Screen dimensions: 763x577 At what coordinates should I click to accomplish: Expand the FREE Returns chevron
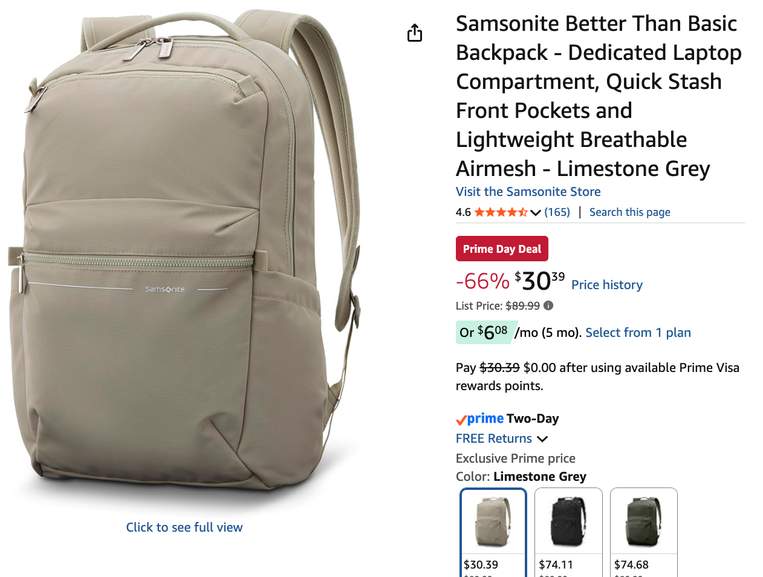[x=542, y=439]
